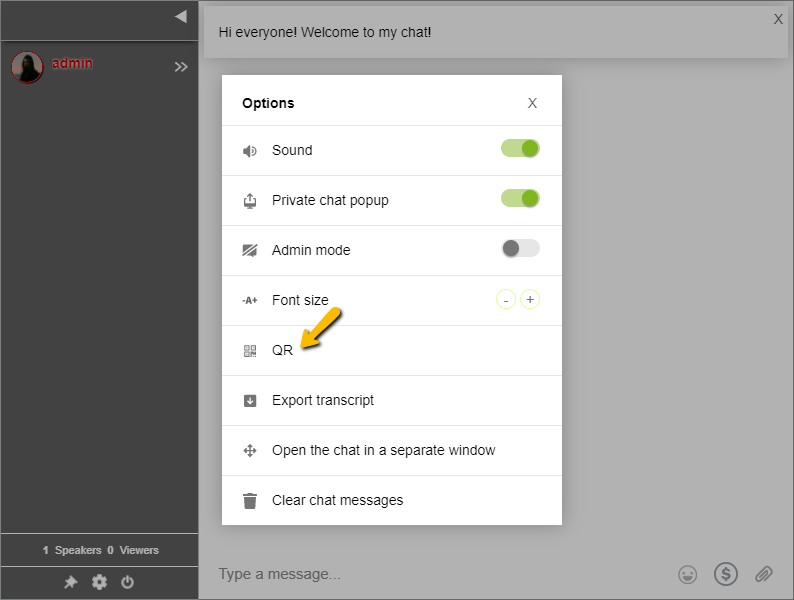This screenshot has height=600, width=794.
Task: Open settings gear in sidebar footer
Action: [99, 582]
